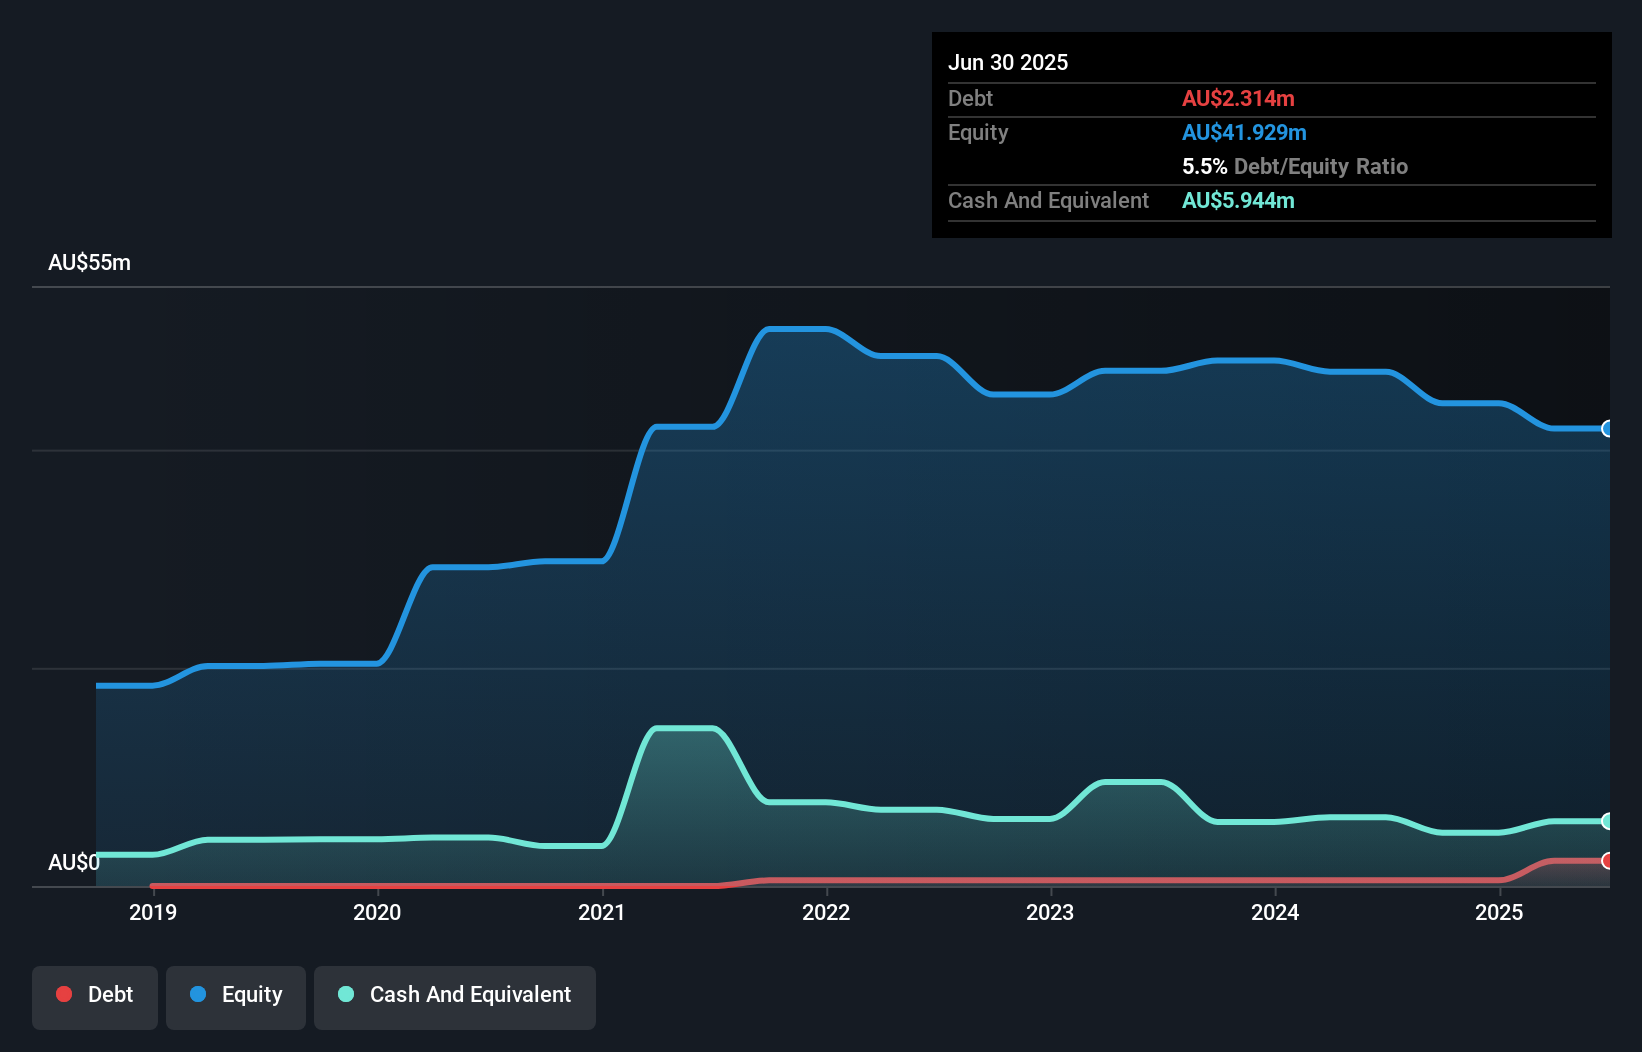Select the Debt endpoint marker on the chart
The image size is (1642, 1052).
[x=1608, y=860]
